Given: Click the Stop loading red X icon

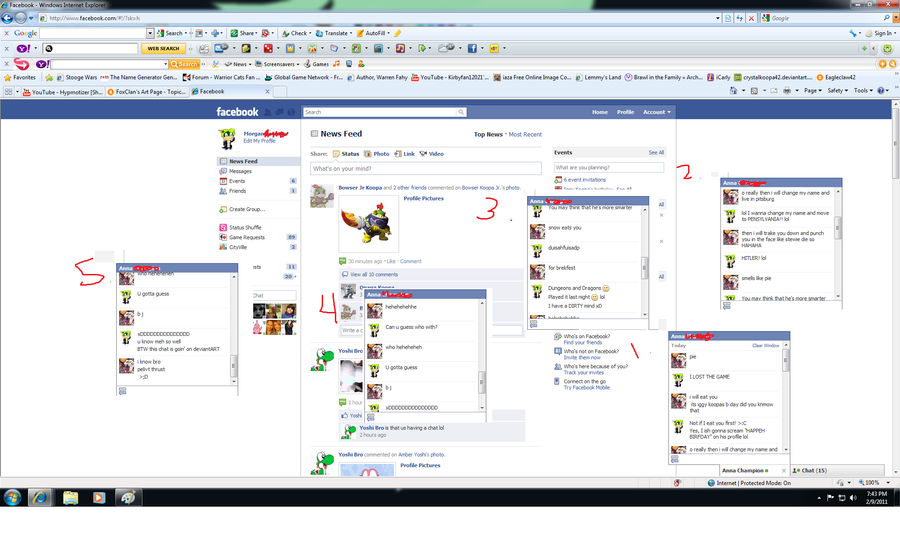Looking at the screenshot, I should 751,18.
